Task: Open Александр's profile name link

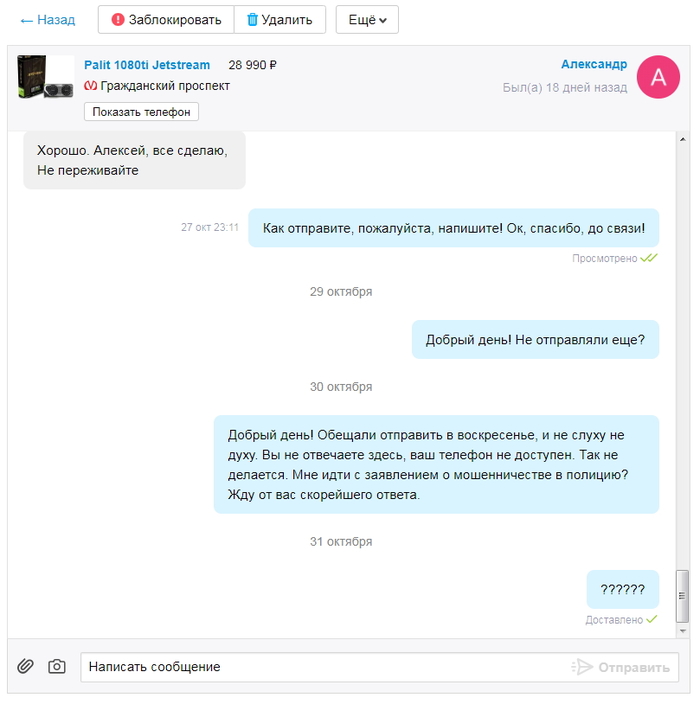Action: (x=594, y=64)
